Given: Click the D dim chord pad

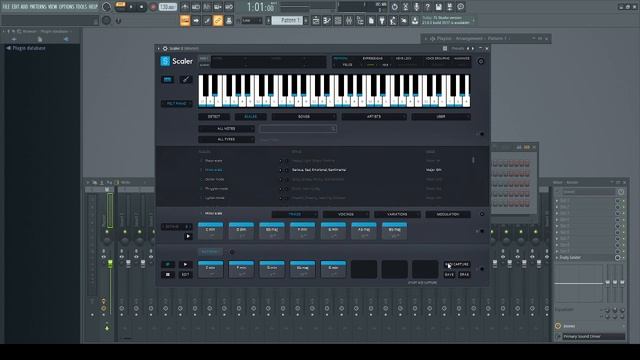Looking at the screenshot, I should coord(241,231).
